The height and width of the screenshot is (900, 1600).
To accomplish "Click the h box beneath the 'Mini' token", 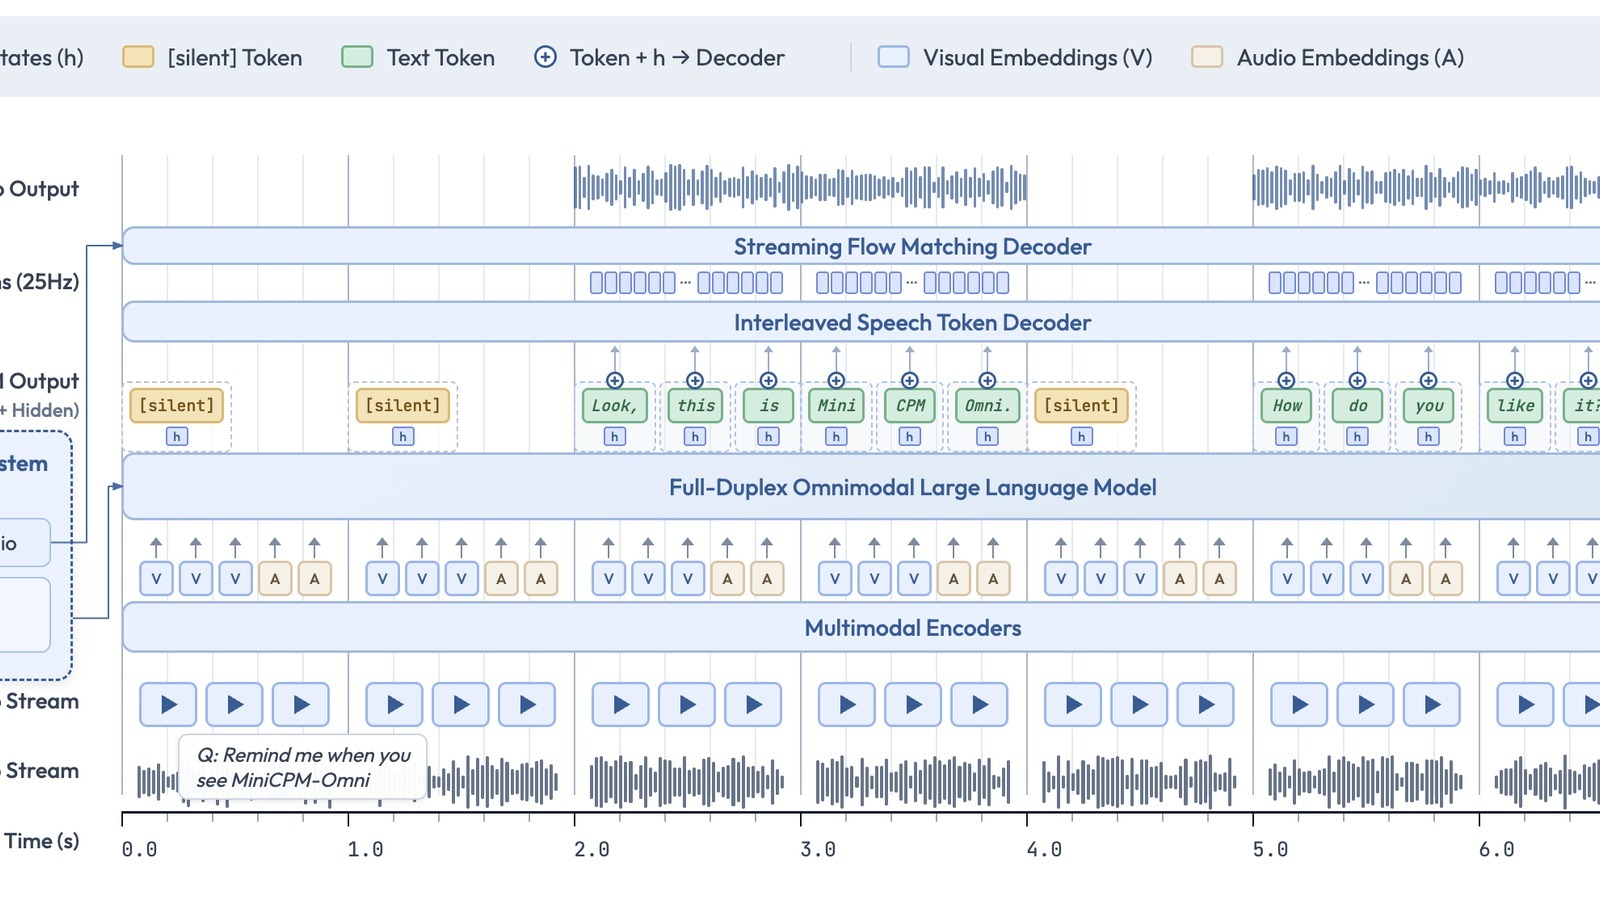I will click(836, 436).
